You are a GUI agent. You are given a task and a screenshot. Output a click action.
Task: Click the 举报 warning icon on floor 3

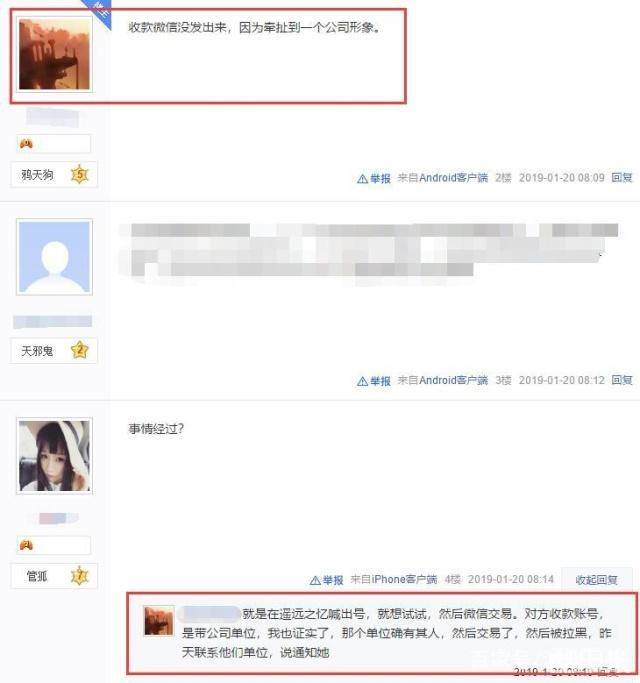point(362,381)
